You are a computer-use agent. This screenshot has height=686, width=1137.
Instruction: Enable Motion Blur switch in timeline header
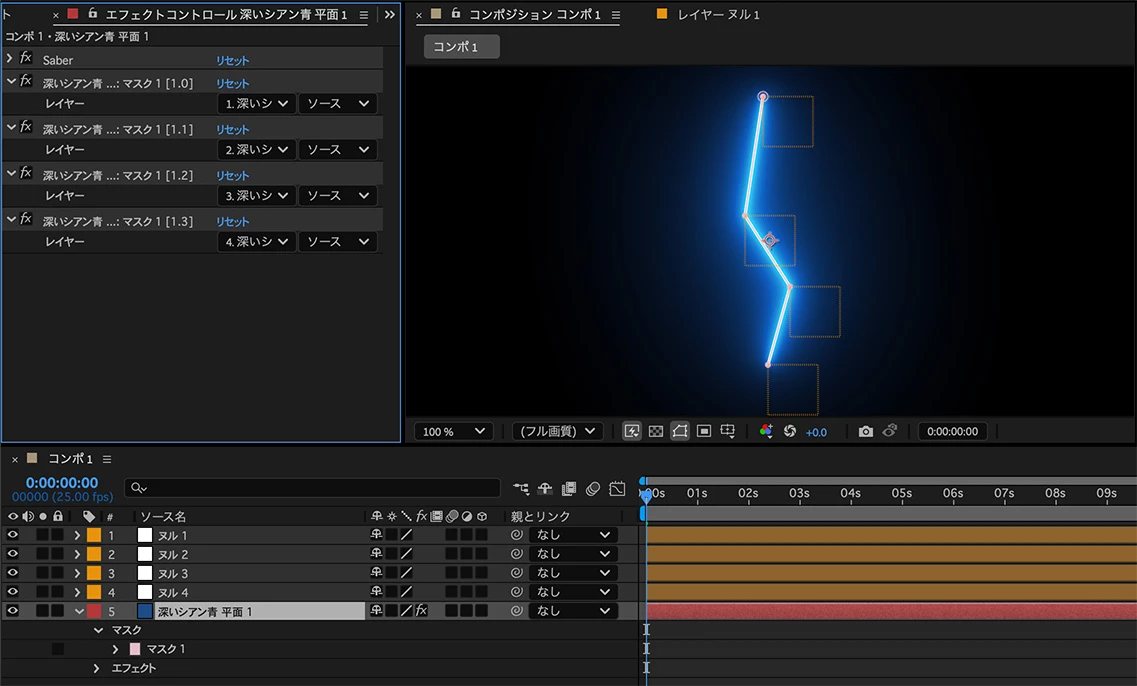click(593, 489)
